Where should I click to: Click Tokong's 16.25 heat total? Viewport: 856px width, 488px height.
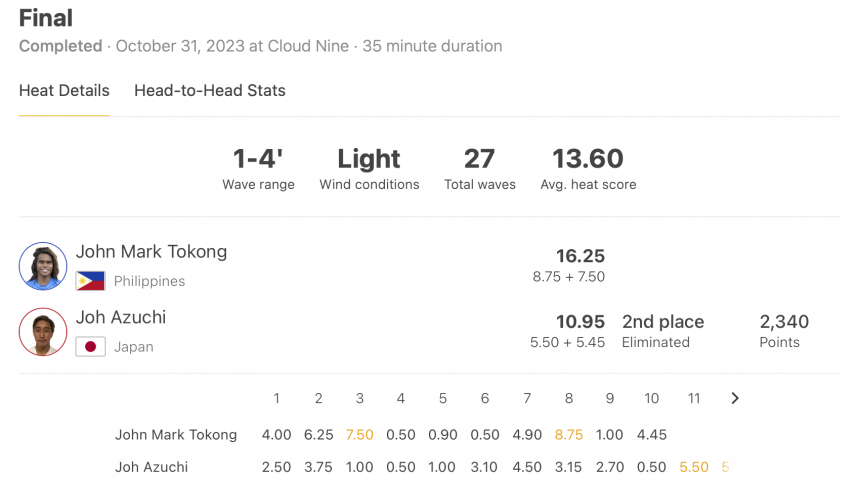(580, 256)
